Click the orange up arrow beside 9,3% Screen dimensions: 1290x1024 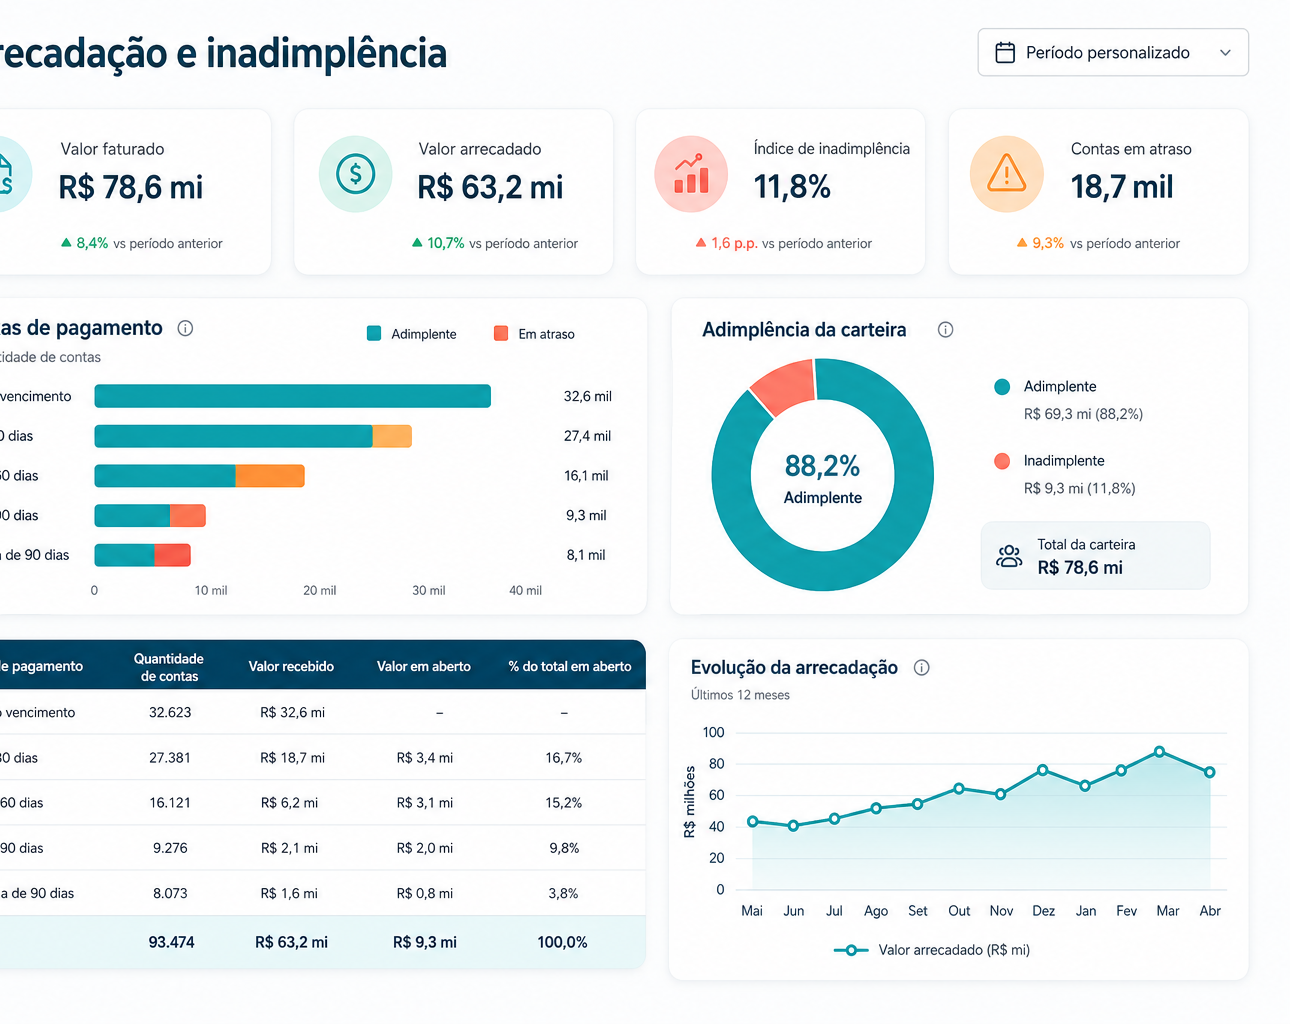point(1022,243)
